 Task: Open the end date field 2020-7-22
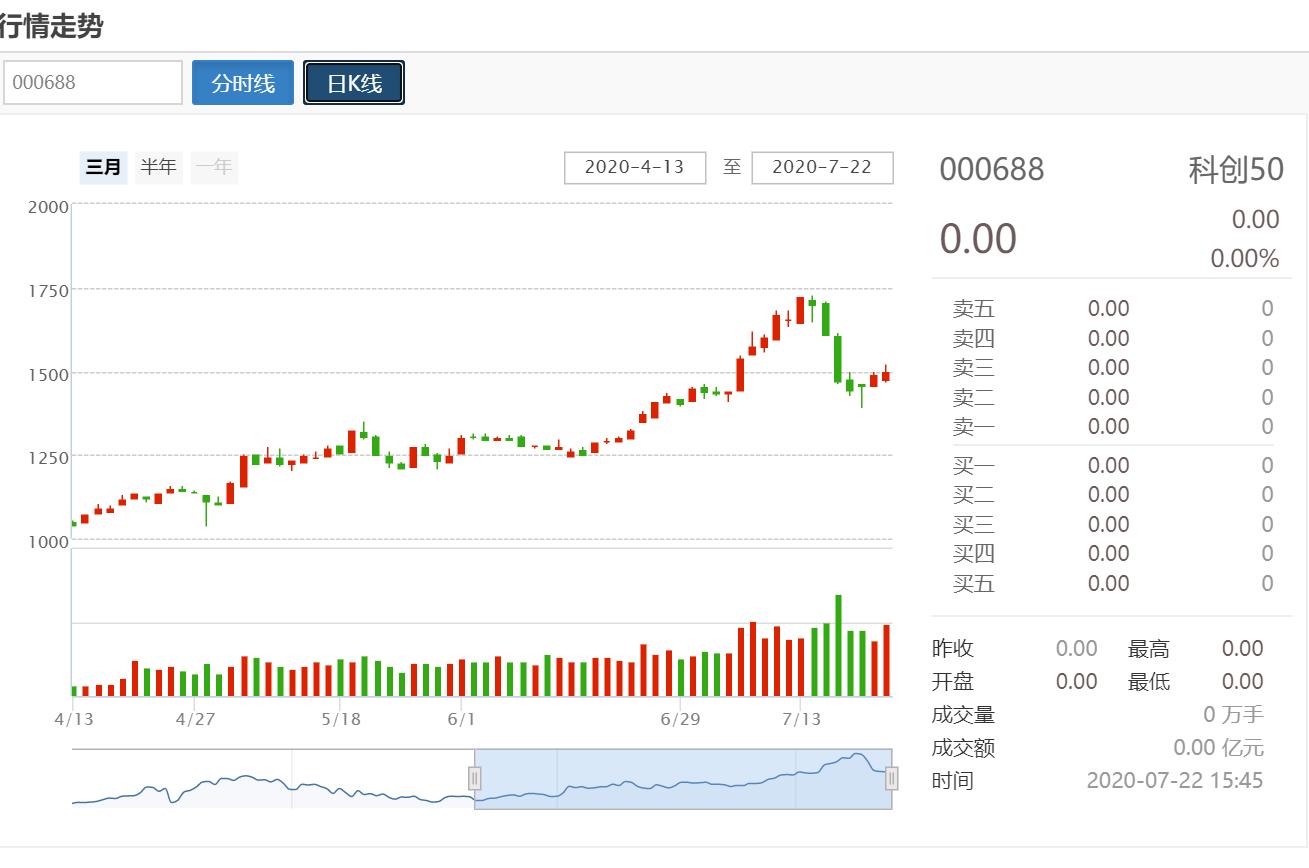[x=822, y=167]
